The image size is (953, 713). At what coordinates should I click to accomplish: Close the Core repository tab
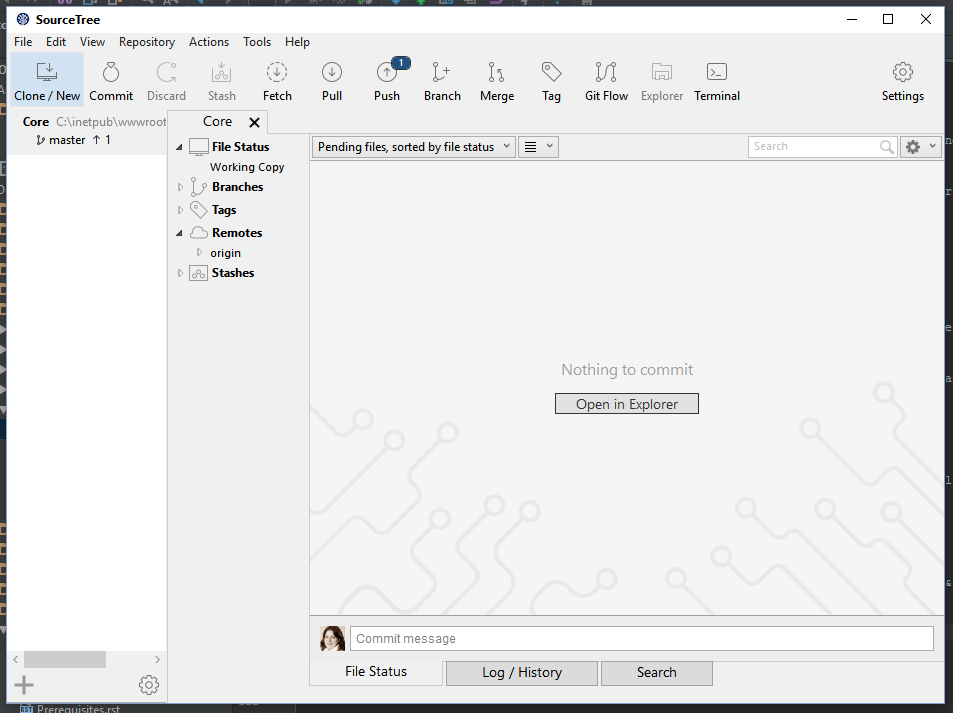(x=255, y=122)
